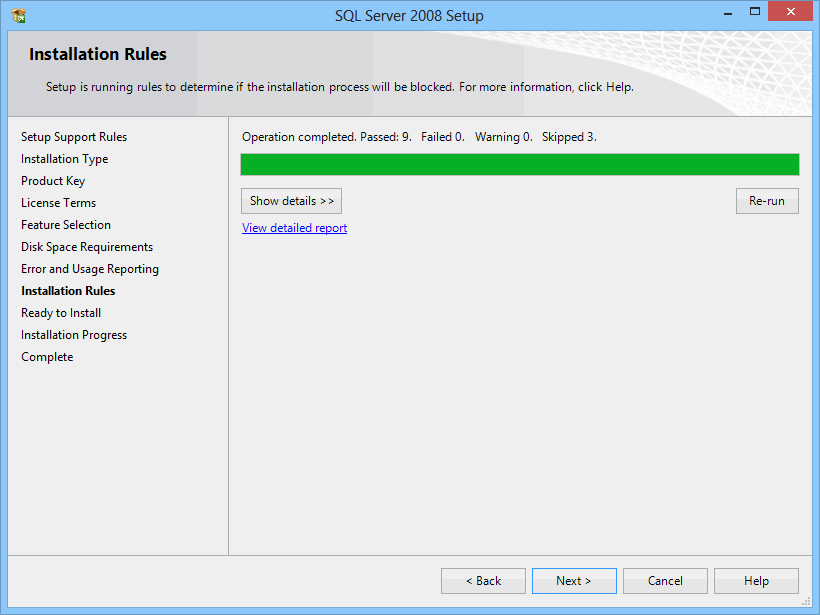Click the 'Failed 0.' status text
Image resolution: width=820 pixels, height=615 pixels.
[443, 137]
